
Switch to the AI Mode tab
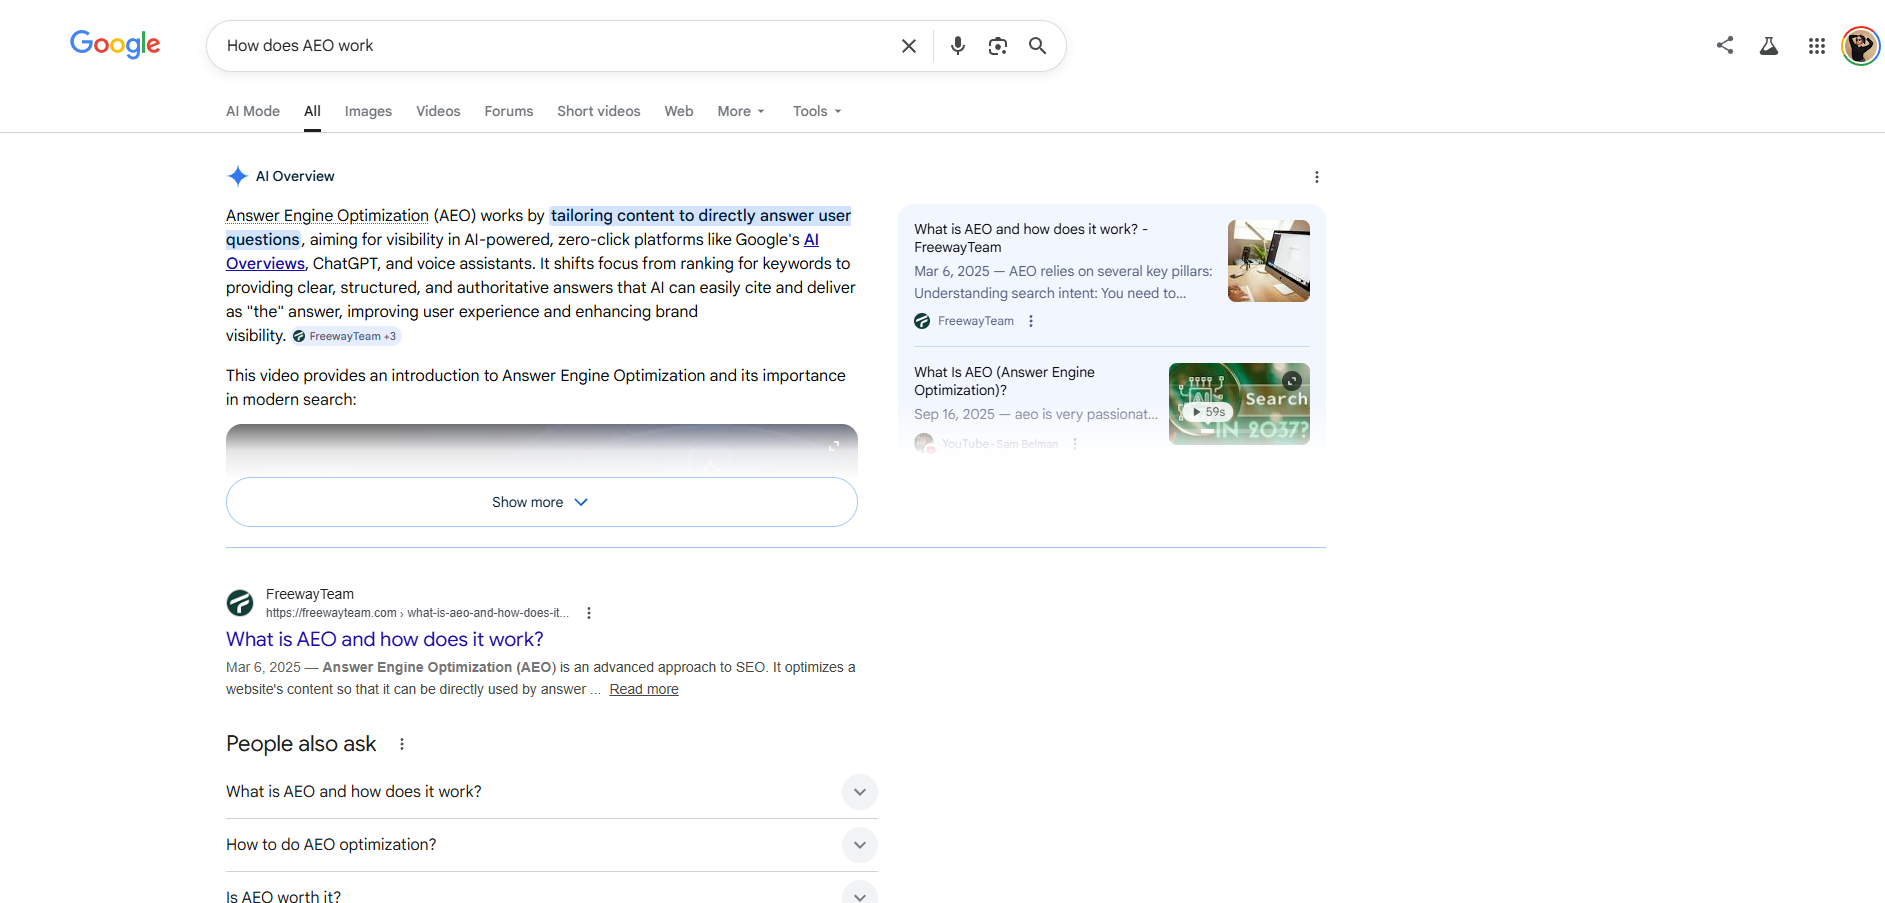click(x=253, y=111)
